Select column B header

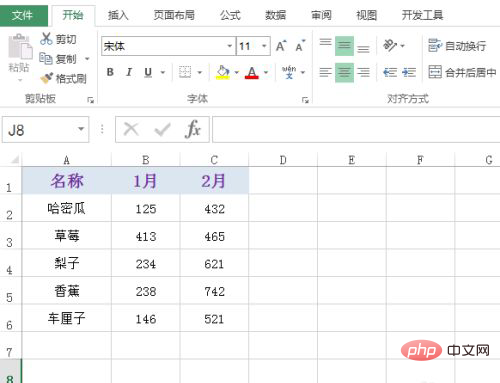pos(146,160)
